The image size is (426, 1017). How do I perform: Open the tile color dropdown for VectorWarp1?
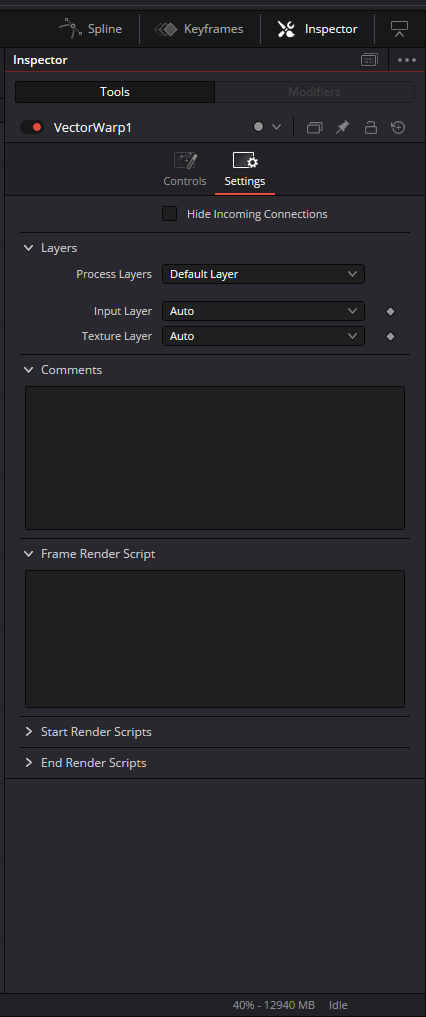coord(267,127)
